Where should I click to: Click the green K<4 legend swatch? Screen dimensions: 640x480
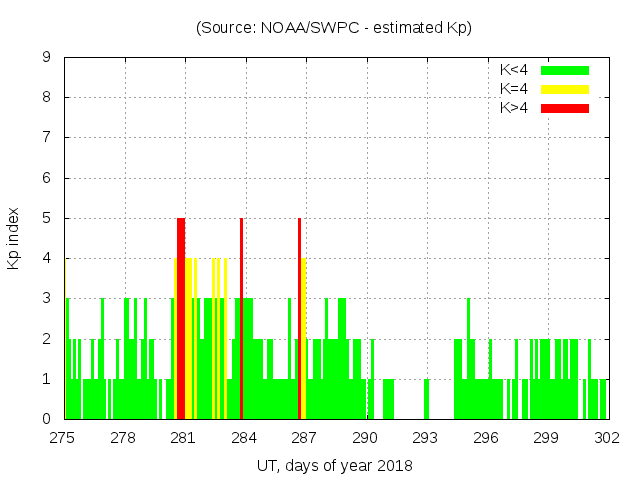(x=565, y=70)
